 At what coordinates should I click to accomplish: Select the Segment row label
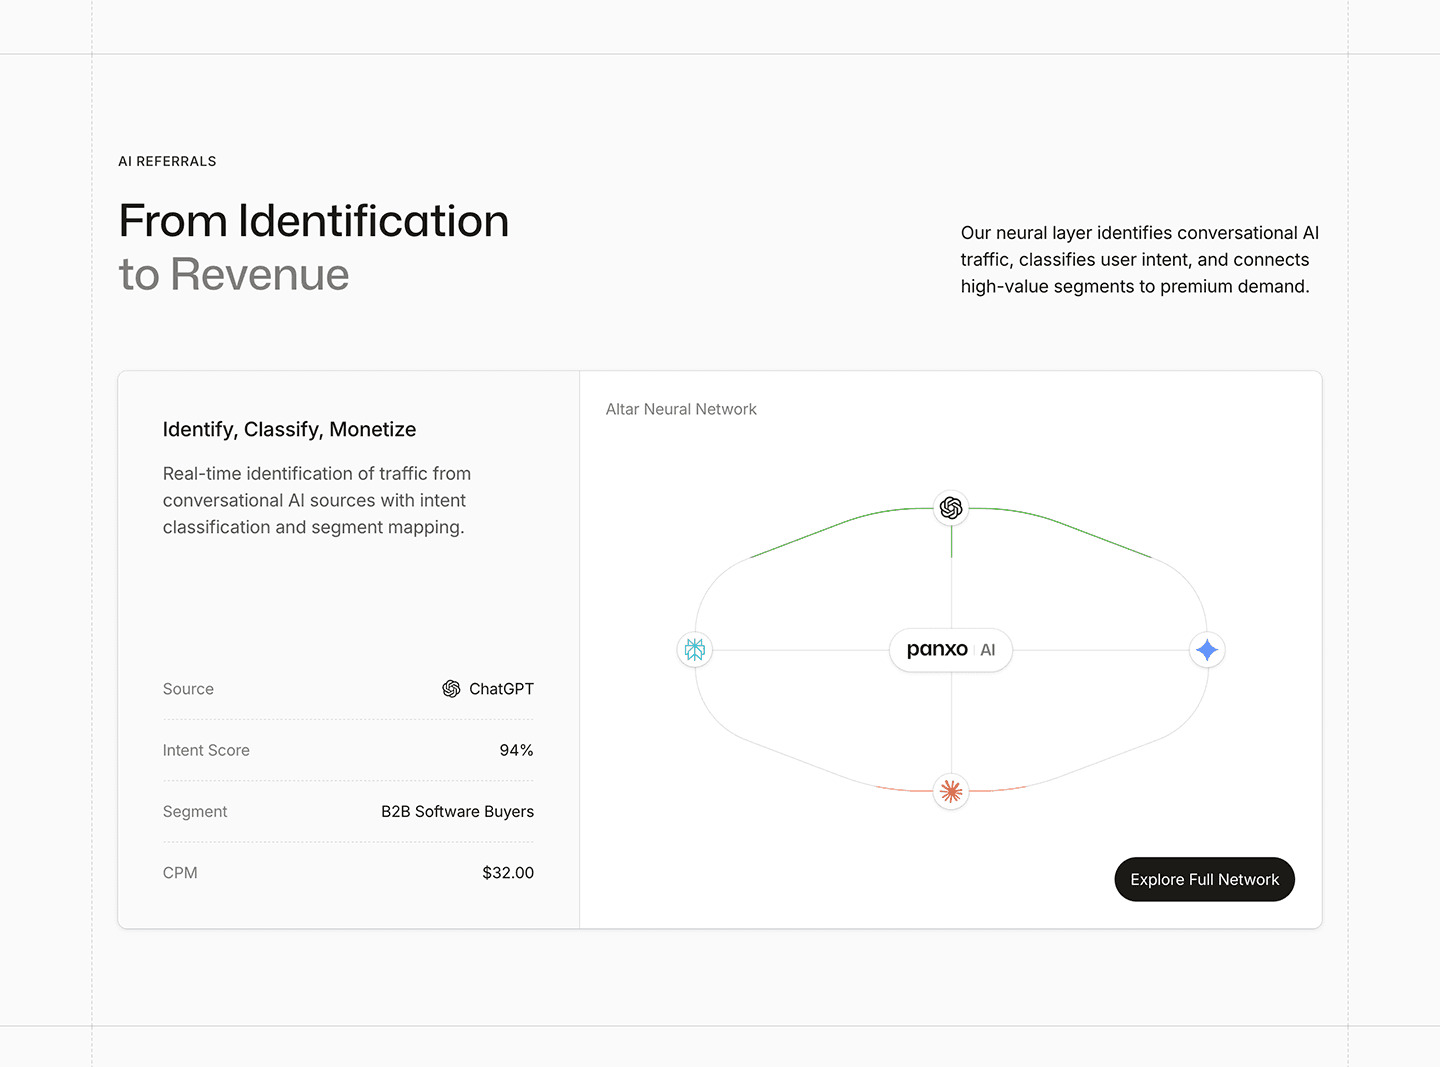coord(195,811)
